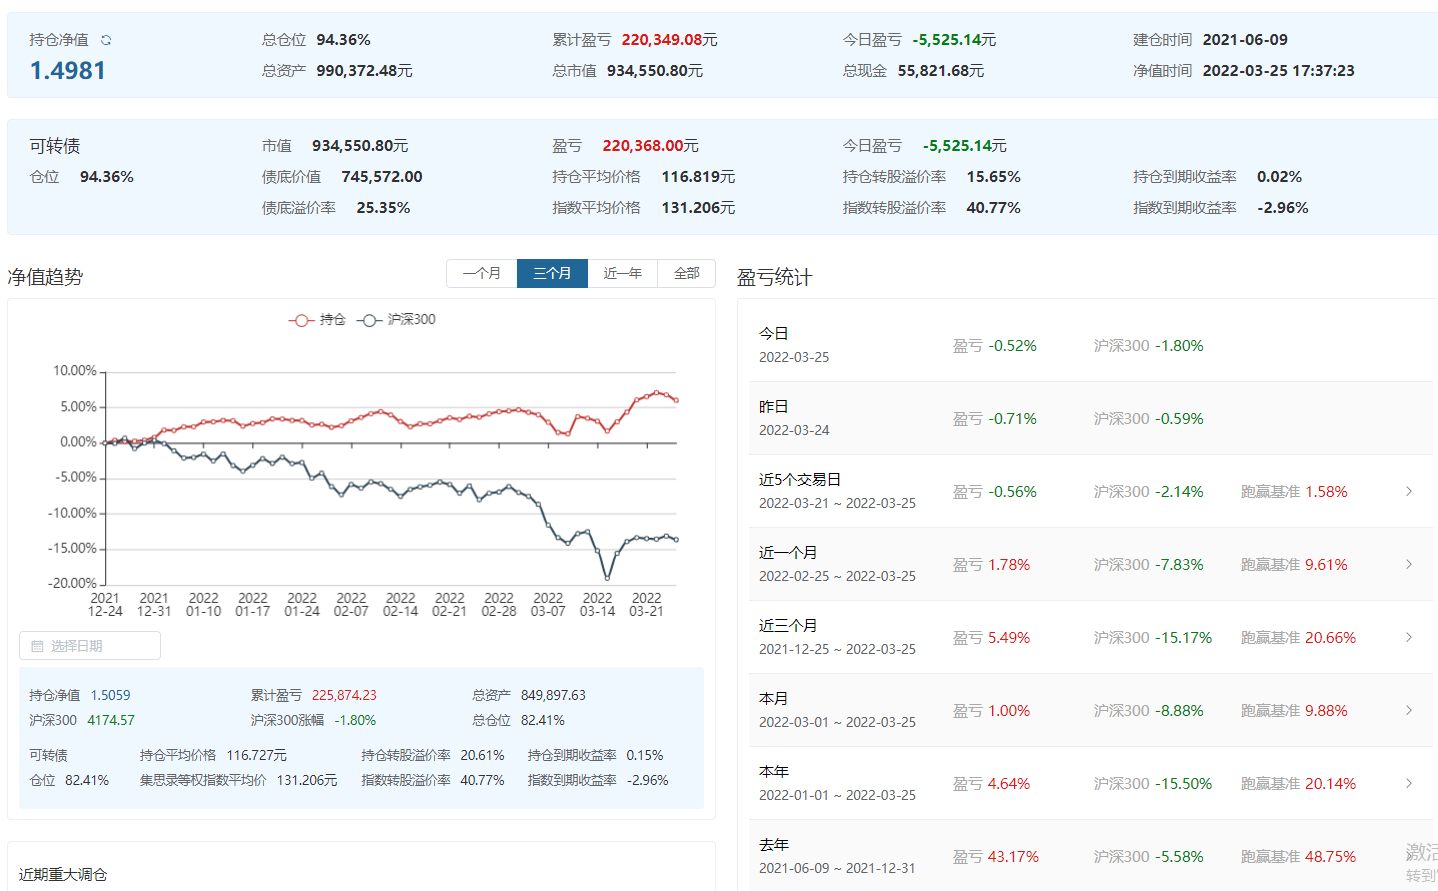Switch chart range to 一个月

[x=481, y=273]
